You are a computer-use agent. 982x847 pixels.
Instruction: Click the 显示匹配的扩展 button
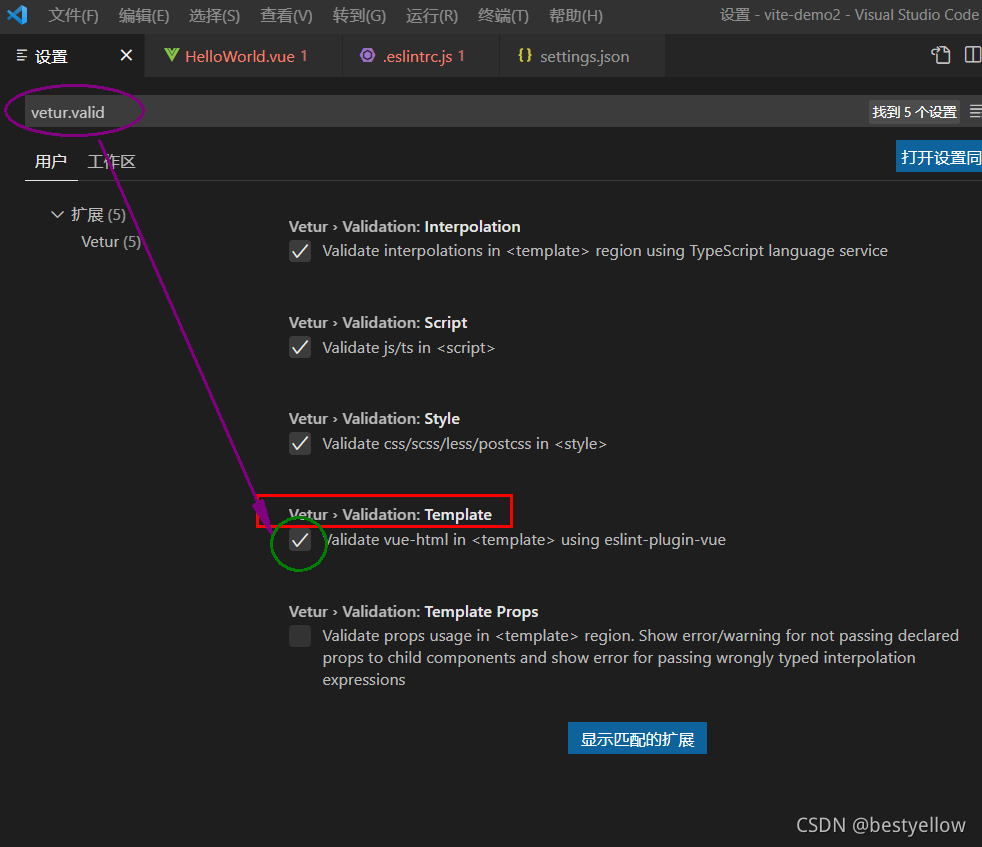637,739
